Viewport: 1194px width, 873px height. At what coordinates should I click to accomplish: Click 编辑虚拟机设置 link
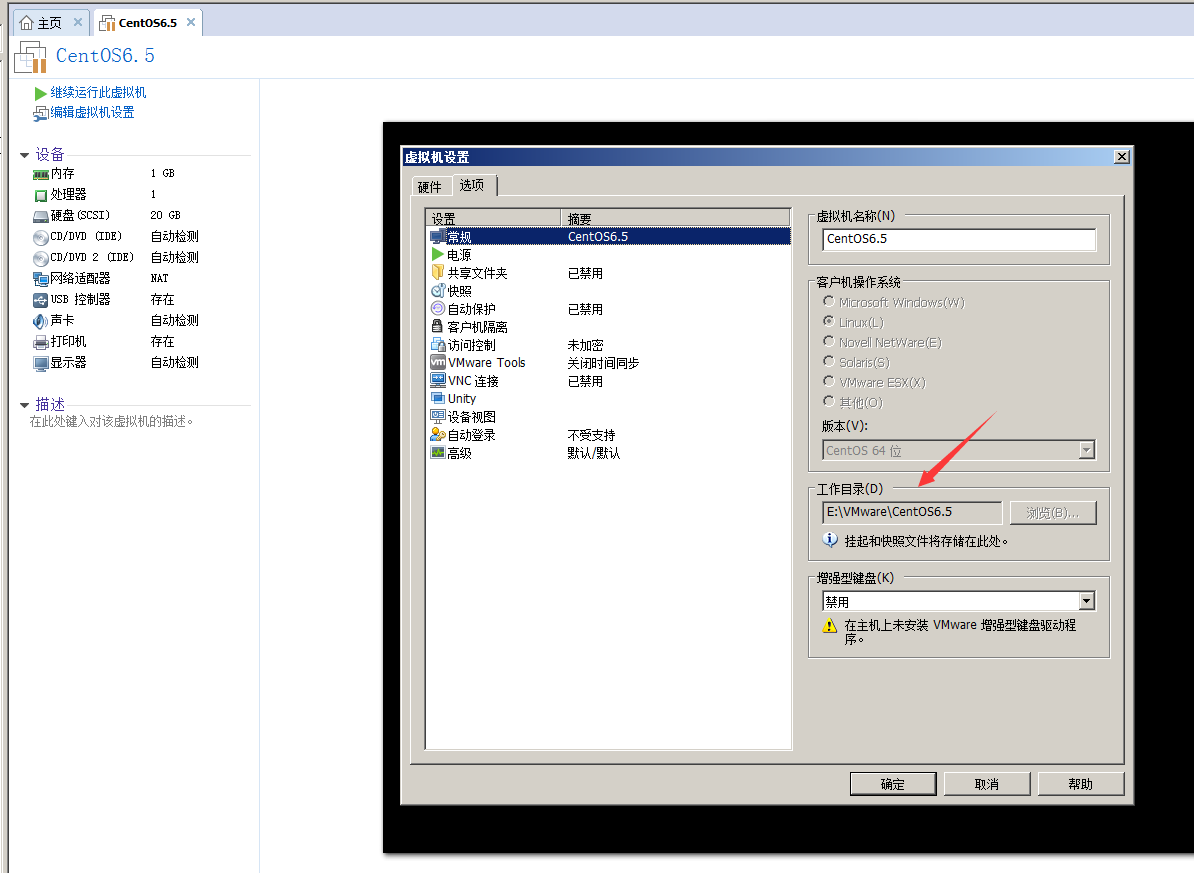tap(92, 113)
